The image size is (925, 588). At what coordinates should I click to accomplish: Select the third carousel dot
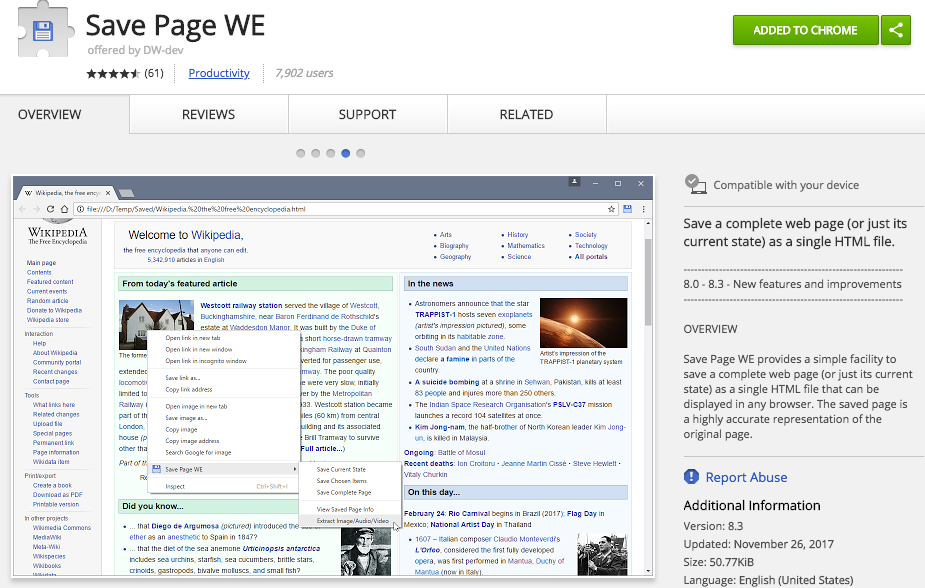click(331, 153)
